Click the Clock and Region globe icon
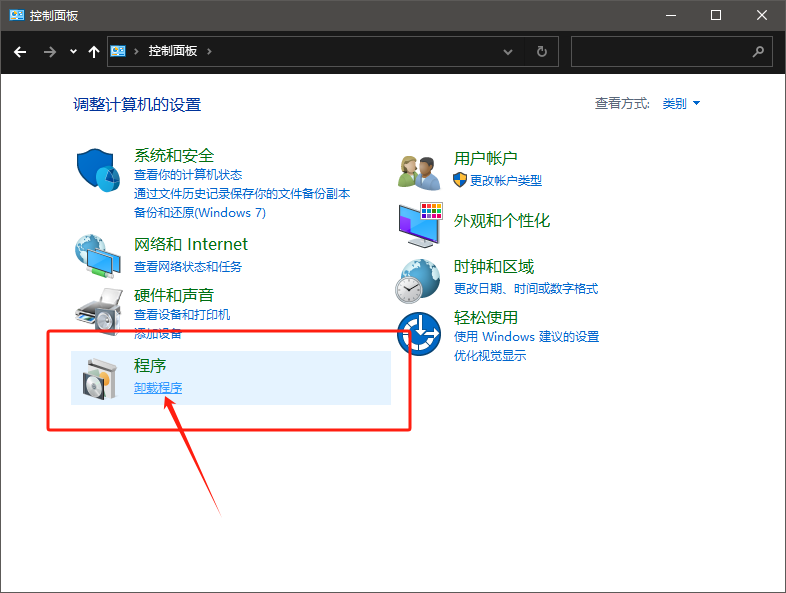This screenshot has height=593, width=786. point(419,280)
